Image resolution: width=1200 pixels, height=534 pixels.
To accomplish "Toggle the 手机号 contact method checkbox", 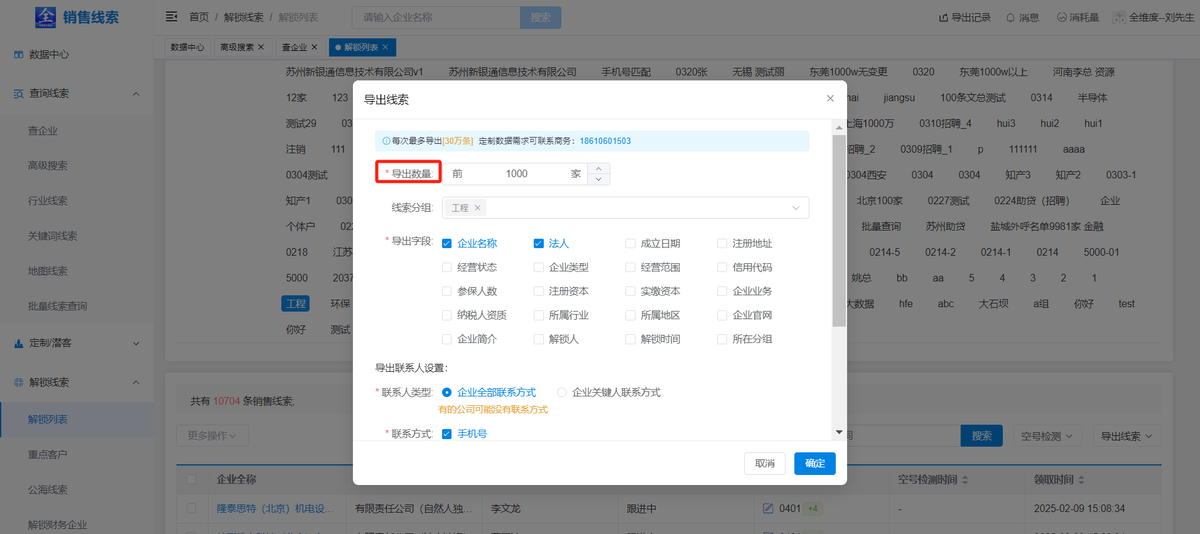I will [x=447, y=433].
